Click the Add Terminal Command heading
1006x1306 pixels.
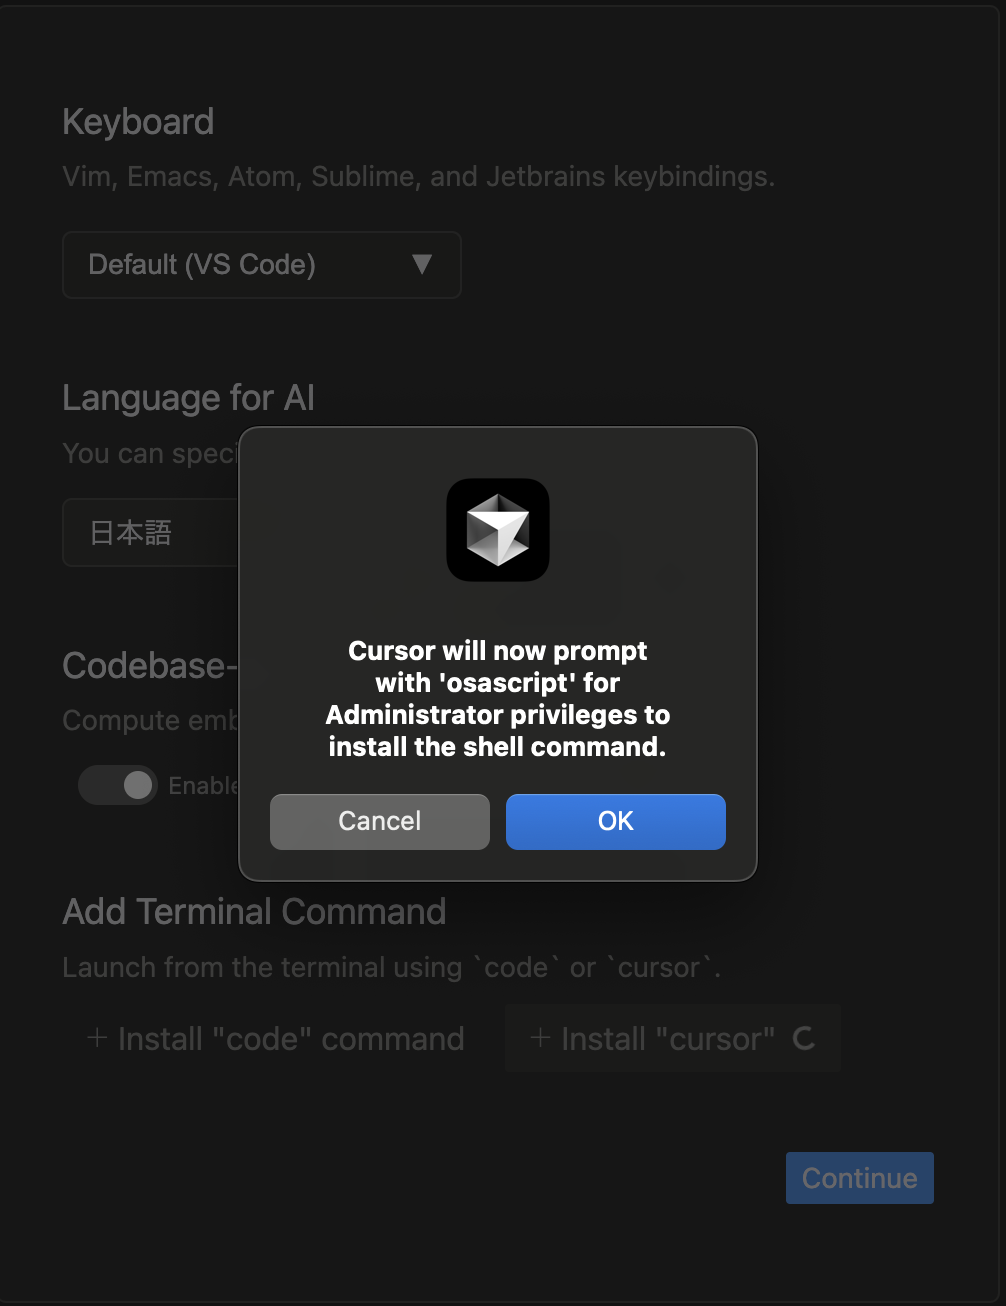[254, 912]
